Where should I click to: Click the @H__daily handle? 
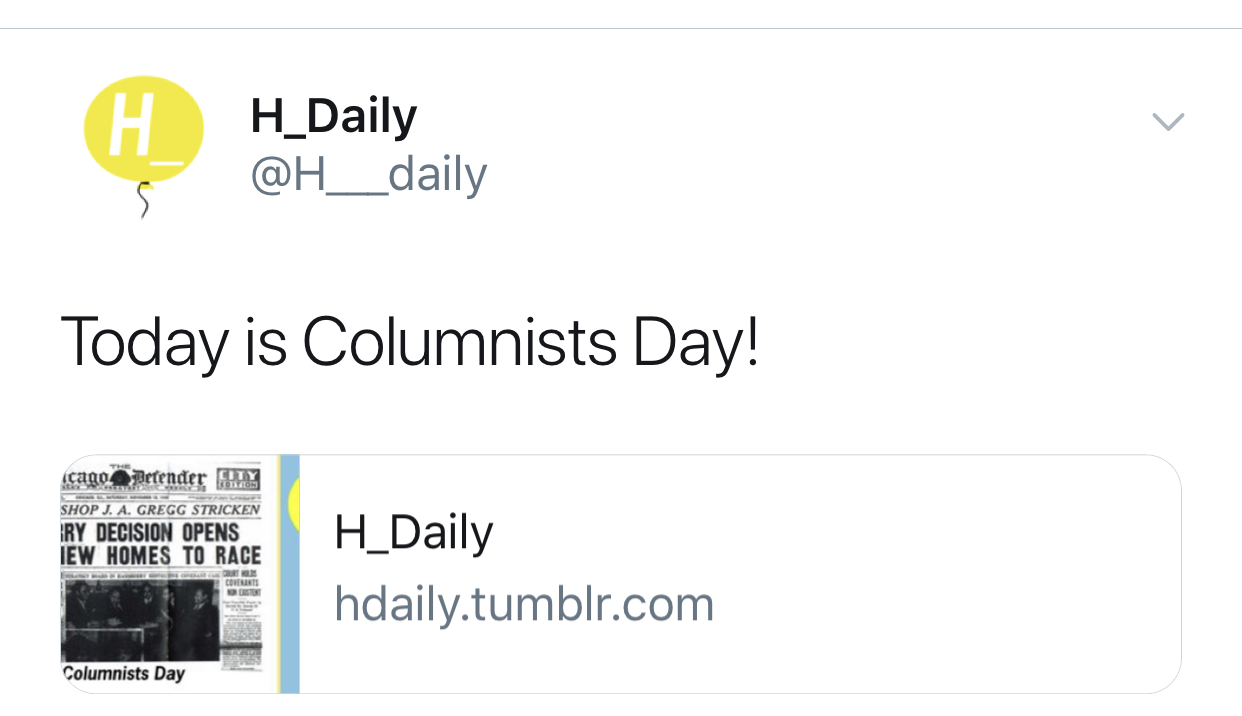click(x=368, y=175)
